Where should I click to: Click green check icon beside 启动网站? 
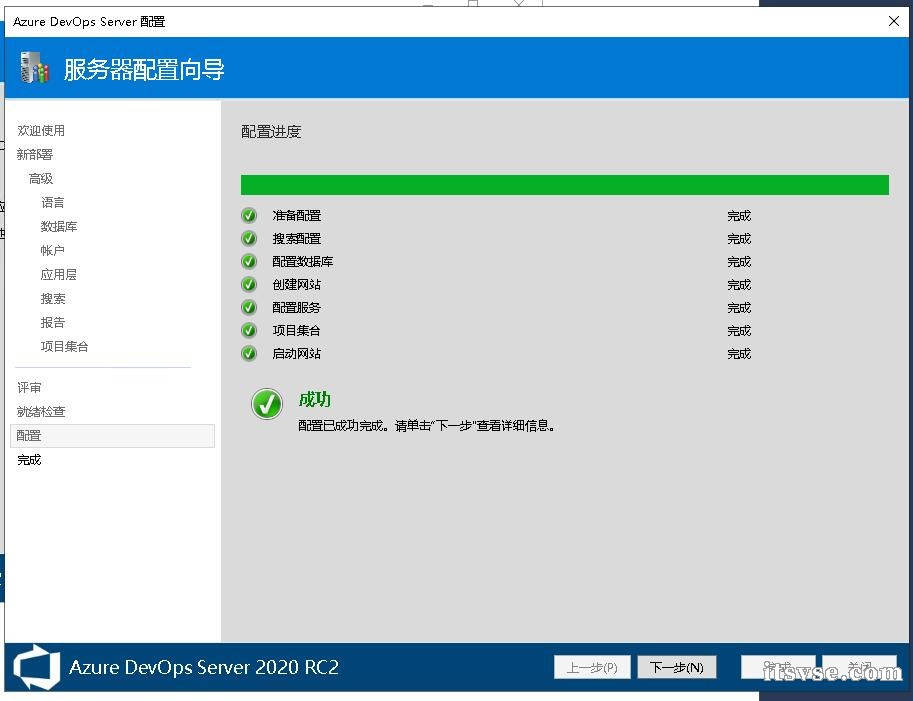[249, 353]
